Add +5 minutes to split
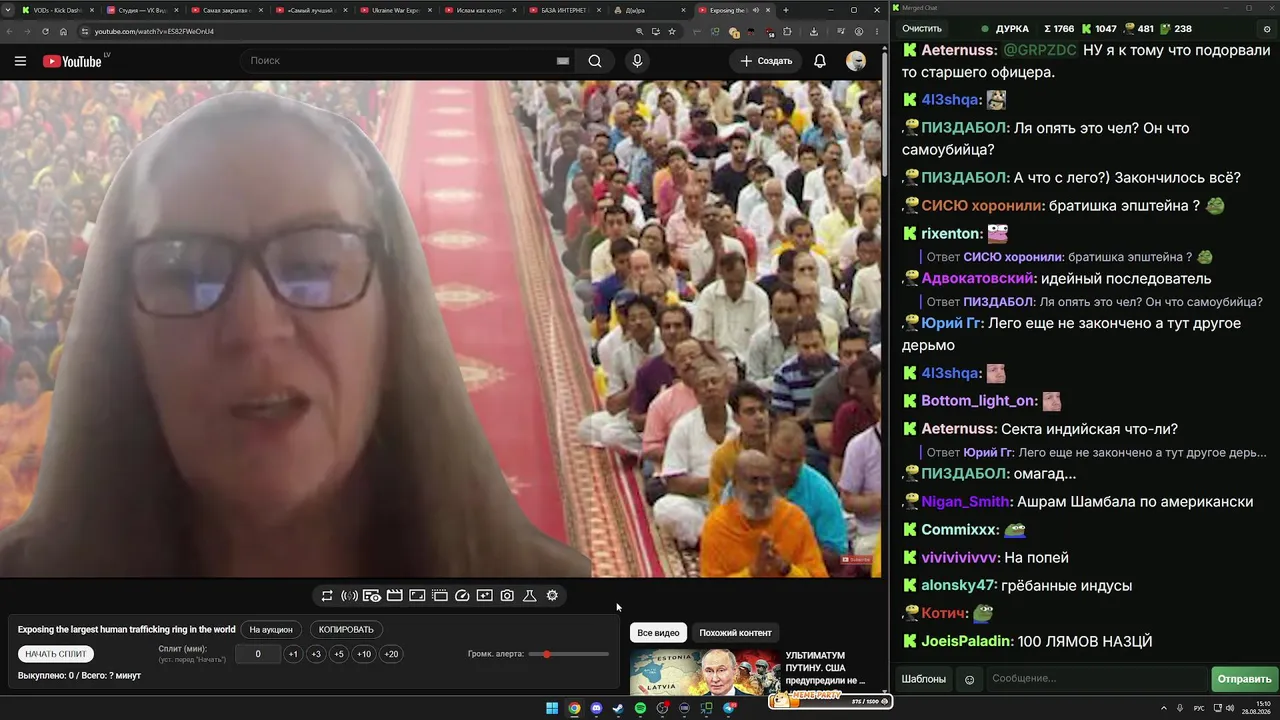 click(339, 654)
